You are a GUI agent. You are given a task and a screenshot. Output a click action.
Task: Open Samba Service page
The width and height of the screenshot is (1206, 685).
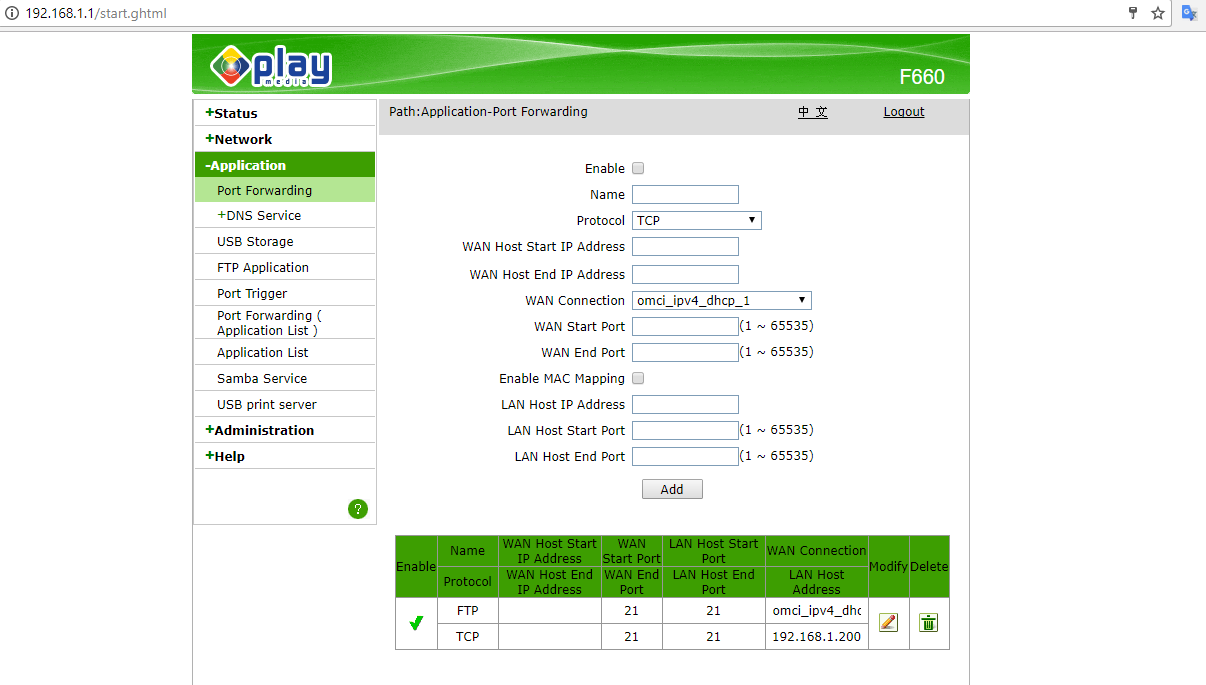click(262, 378)
